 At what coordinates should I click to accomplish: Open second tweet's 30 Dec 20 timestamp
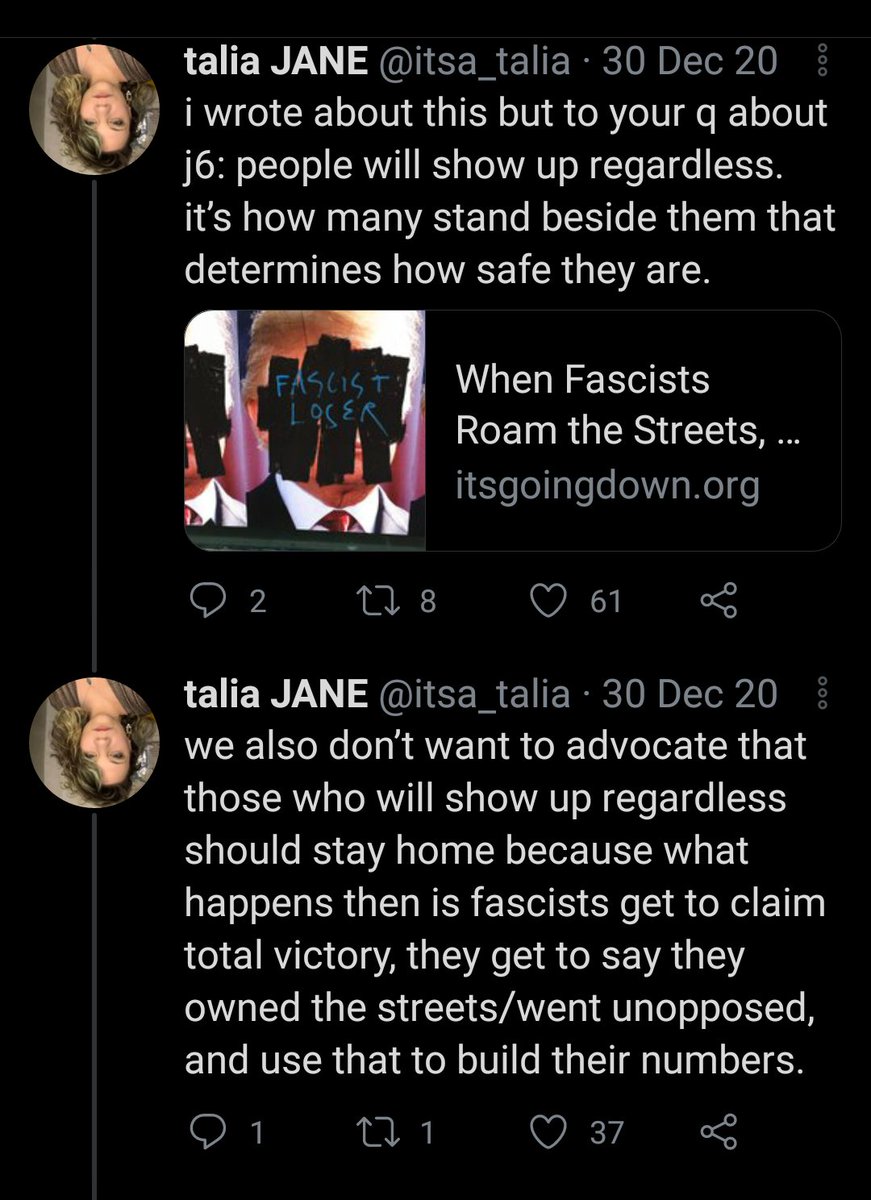click(690, 694)
